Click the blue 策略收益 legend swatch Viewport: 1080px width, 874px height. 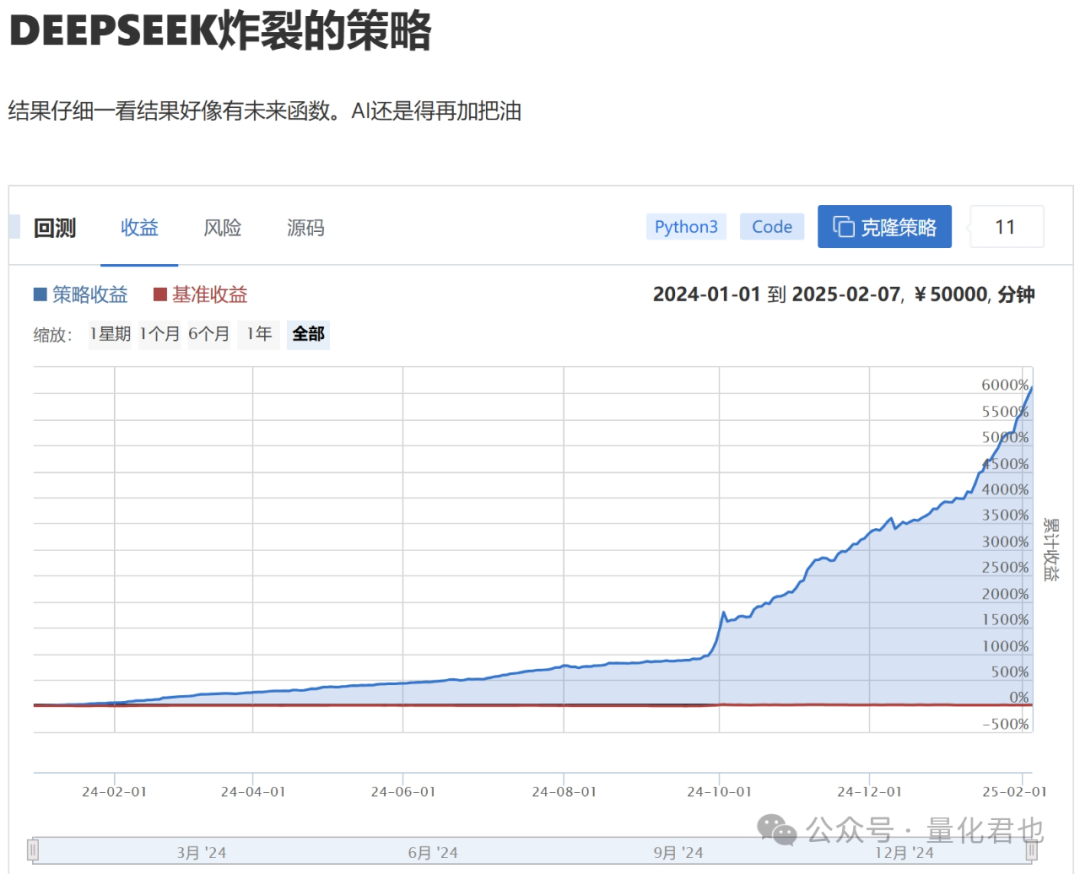pos(40,295)
